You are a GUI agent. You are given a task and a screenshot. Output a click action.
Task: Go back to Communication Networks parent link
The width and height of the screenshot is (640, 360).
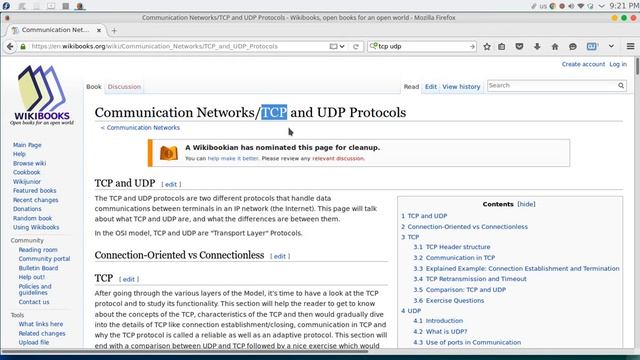point(143,128)
